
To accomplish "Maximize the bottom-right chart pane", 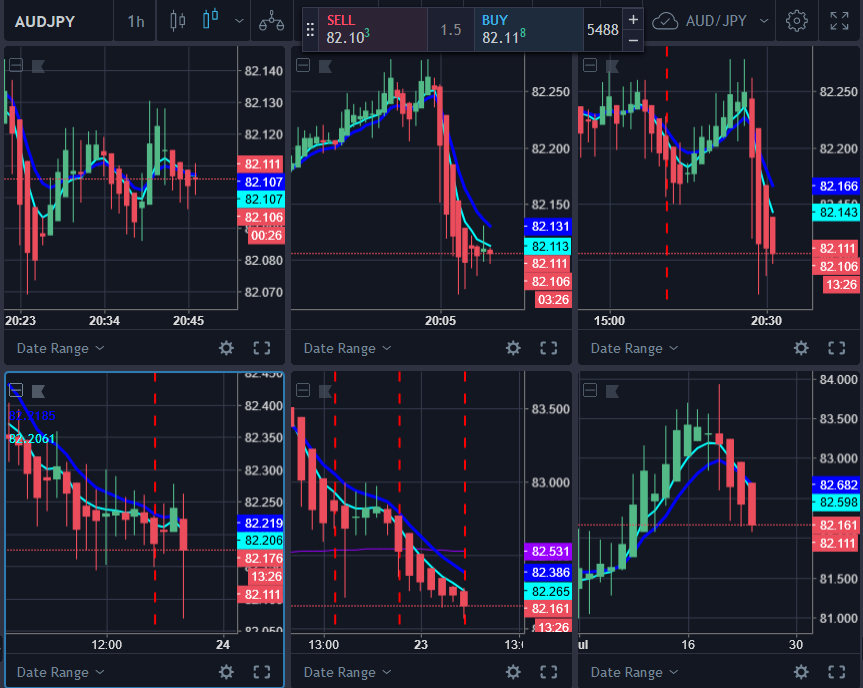I will pos(836,672).
